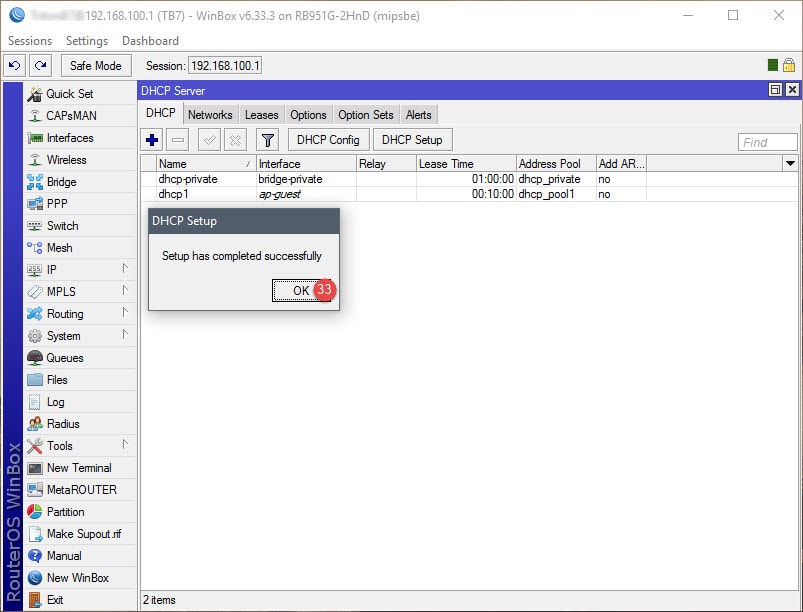Disable the selected DHCP server cross

pyautogui.click(x=235, y=140)
